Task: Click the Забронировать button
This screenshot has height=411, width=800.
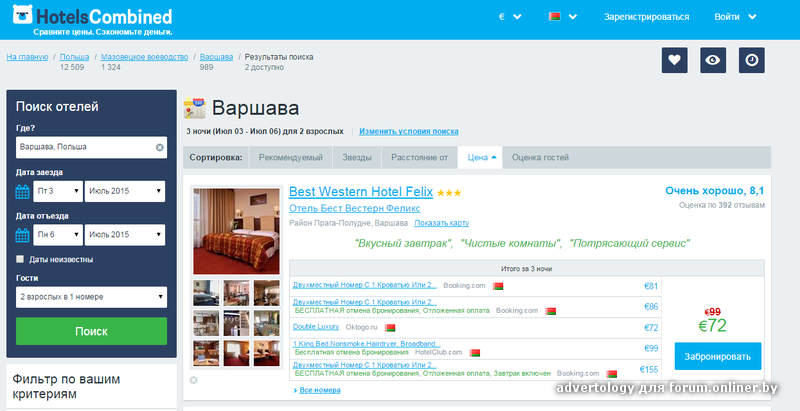Action: (x=718, y=356)
